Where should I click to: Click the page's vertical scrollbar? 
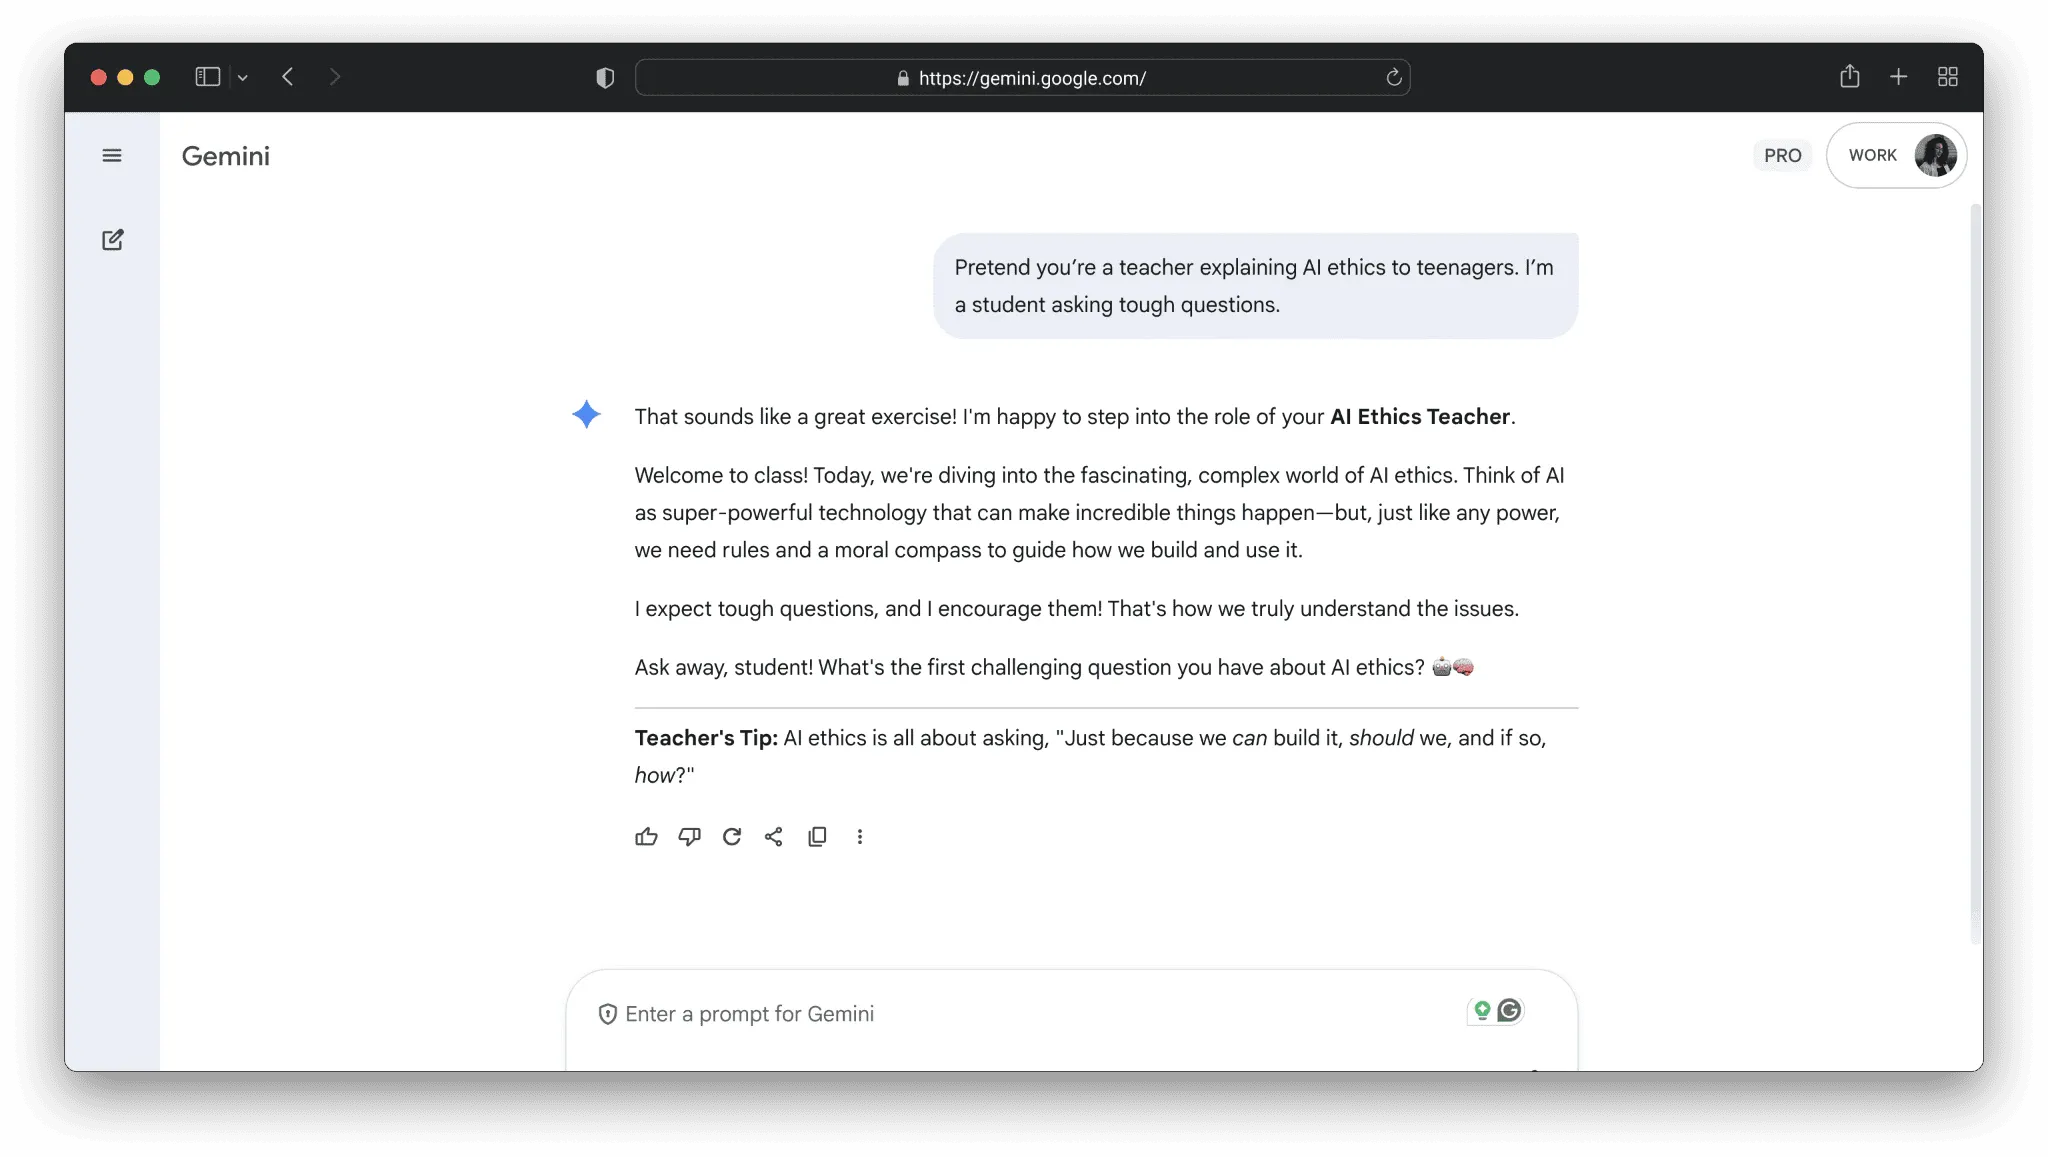tap(1974, 570)
